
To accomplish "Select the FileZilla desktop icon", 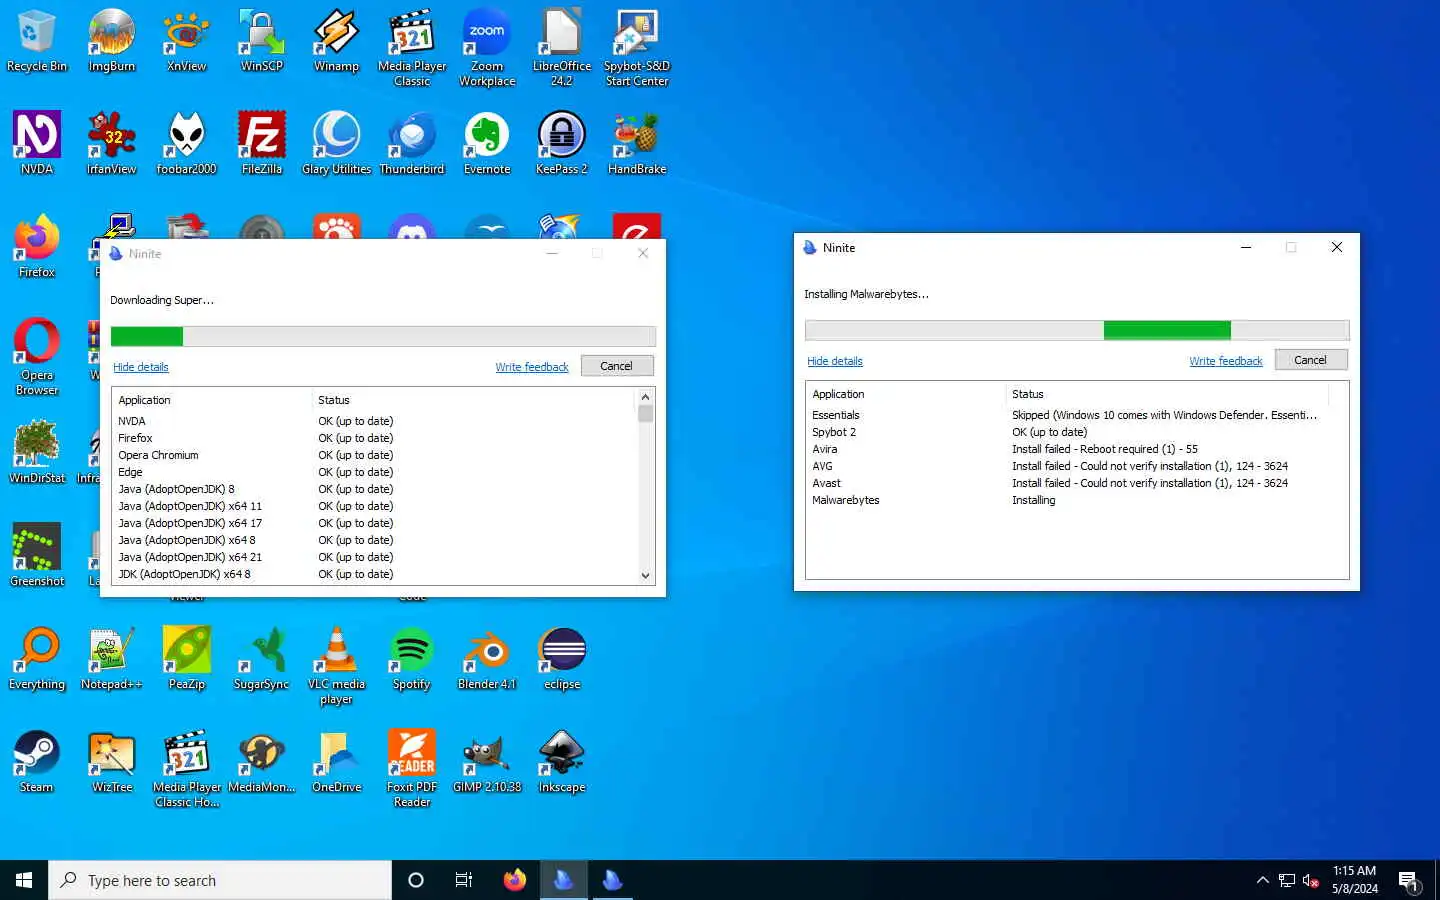I will coord(261,143).
